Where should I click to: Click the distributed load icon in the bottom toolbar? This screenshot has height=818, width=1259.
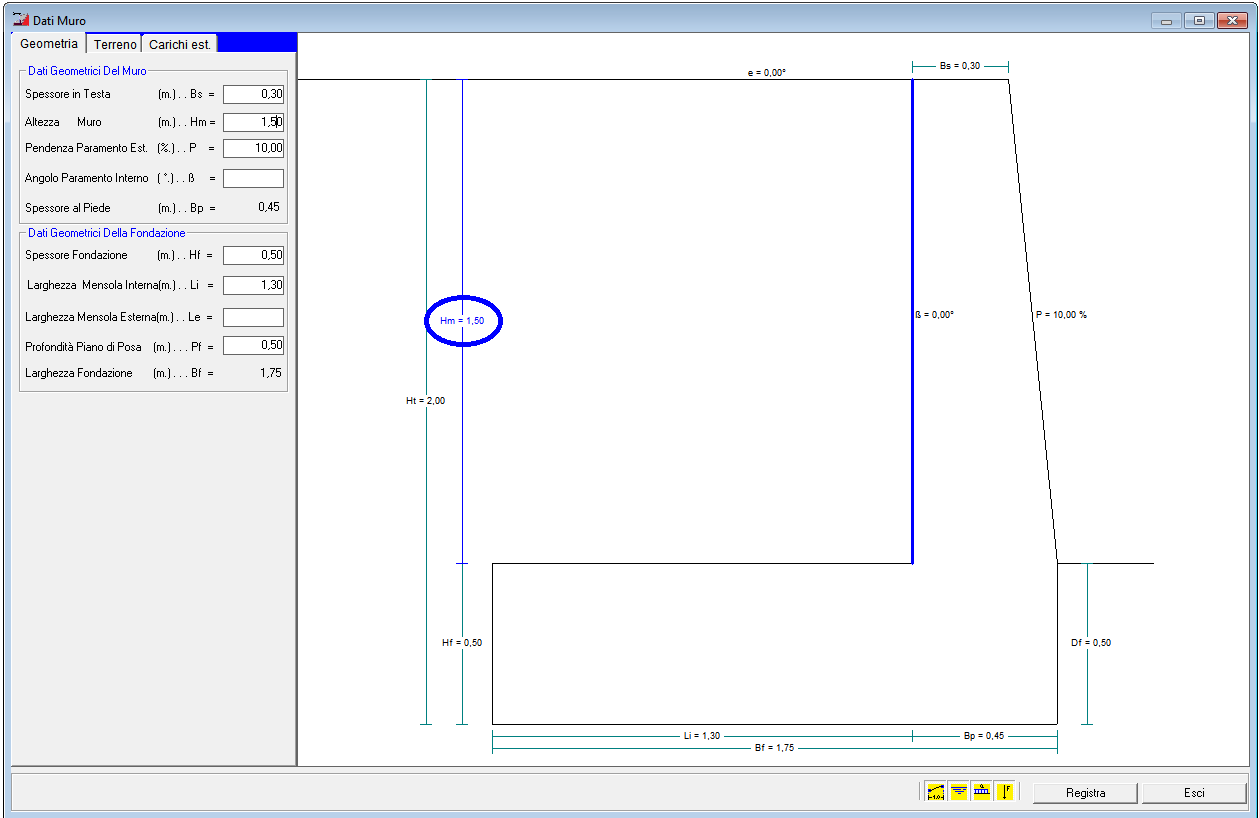(x=982, y=792)
